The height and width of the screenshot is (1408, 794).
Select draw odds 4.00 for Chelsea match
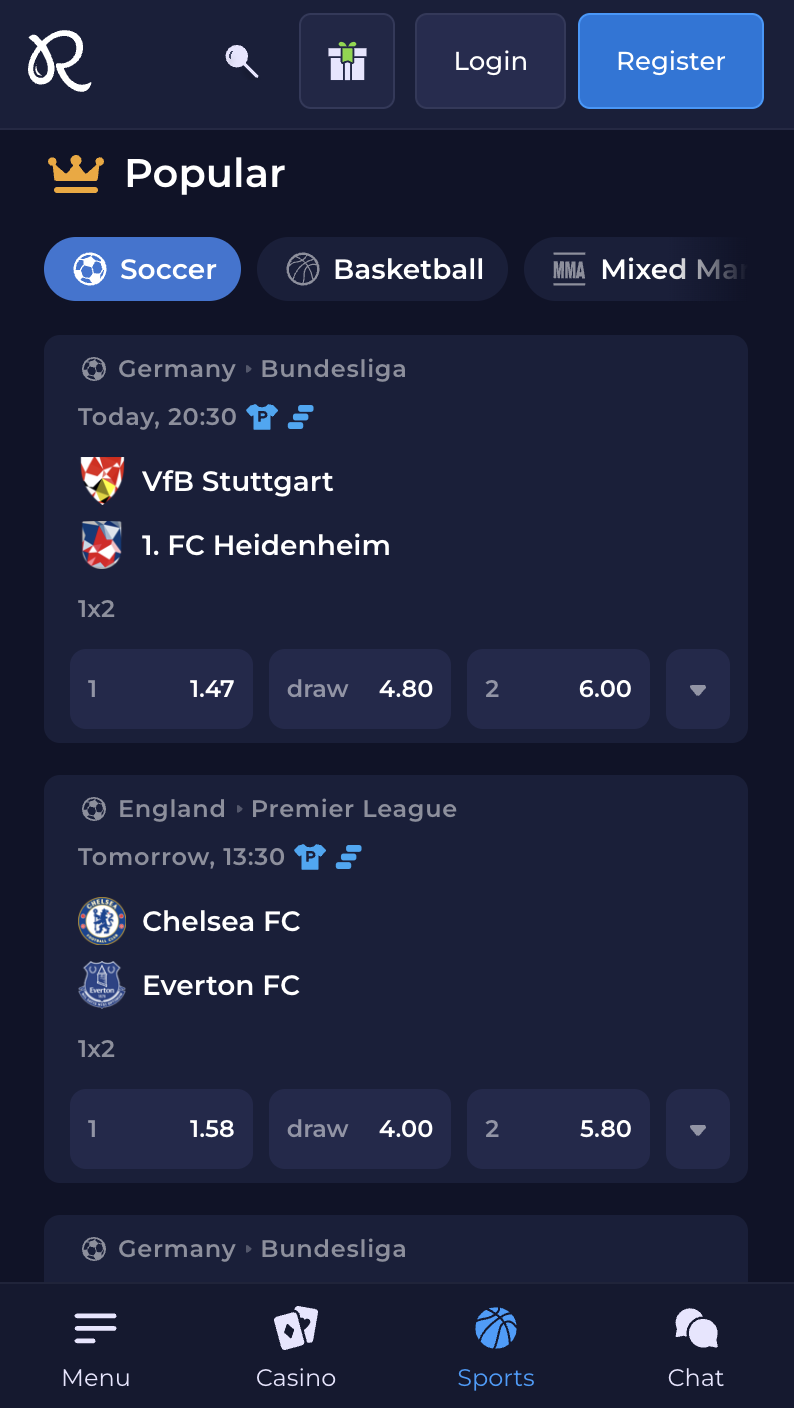[360, 1129]
